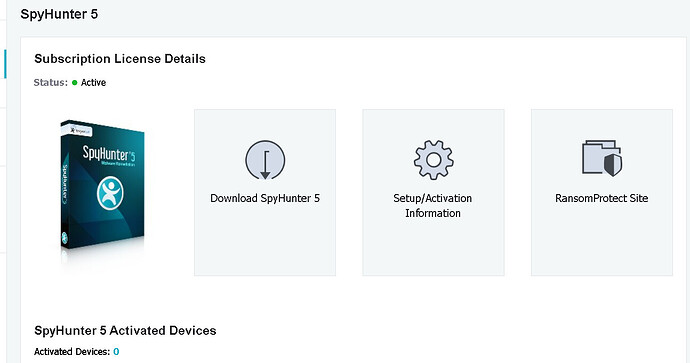Click the Status label text
Screen dimensions: 690x363
tap(51, 82)
